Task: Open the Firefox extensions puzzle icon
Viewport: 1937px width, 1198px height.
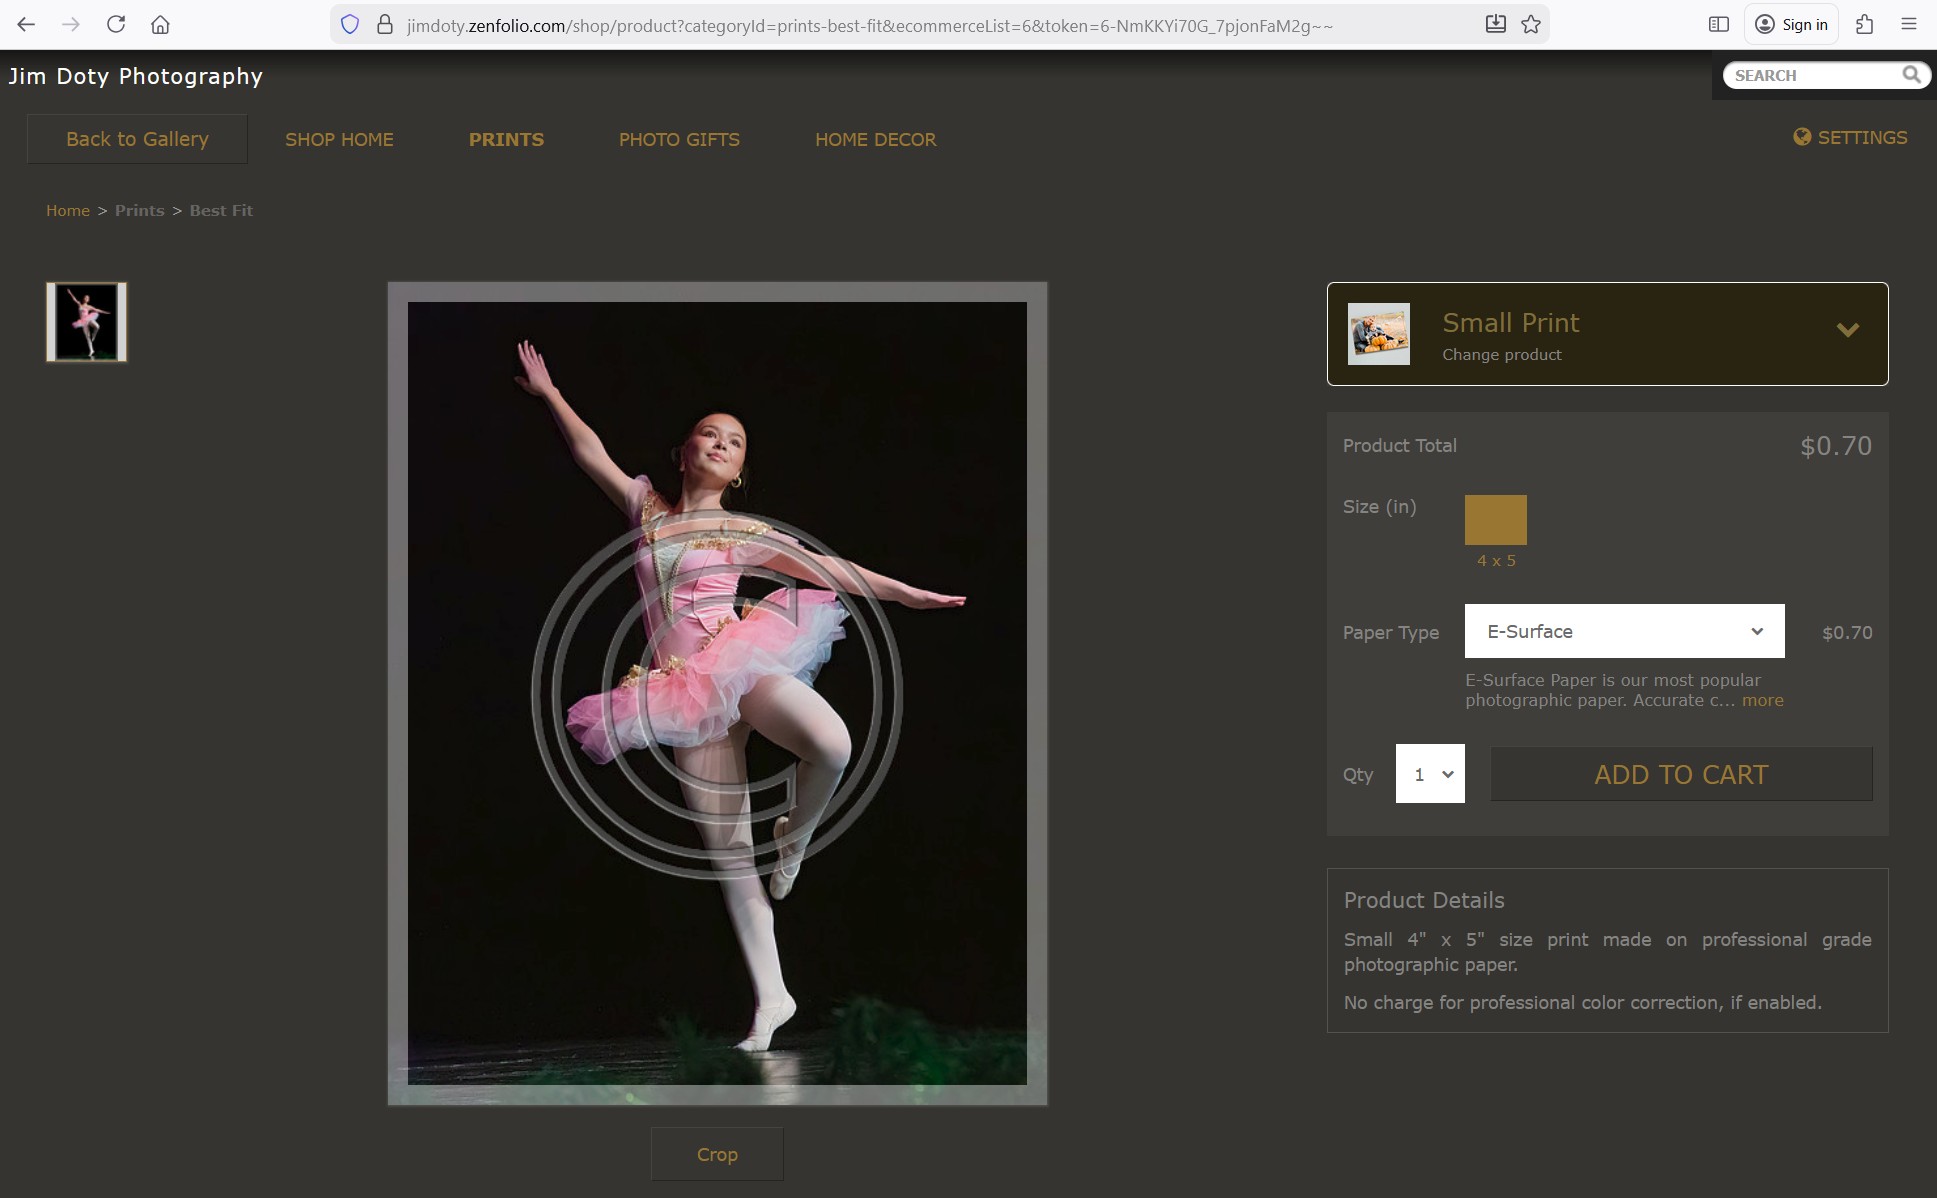Action: point(1864,25)
